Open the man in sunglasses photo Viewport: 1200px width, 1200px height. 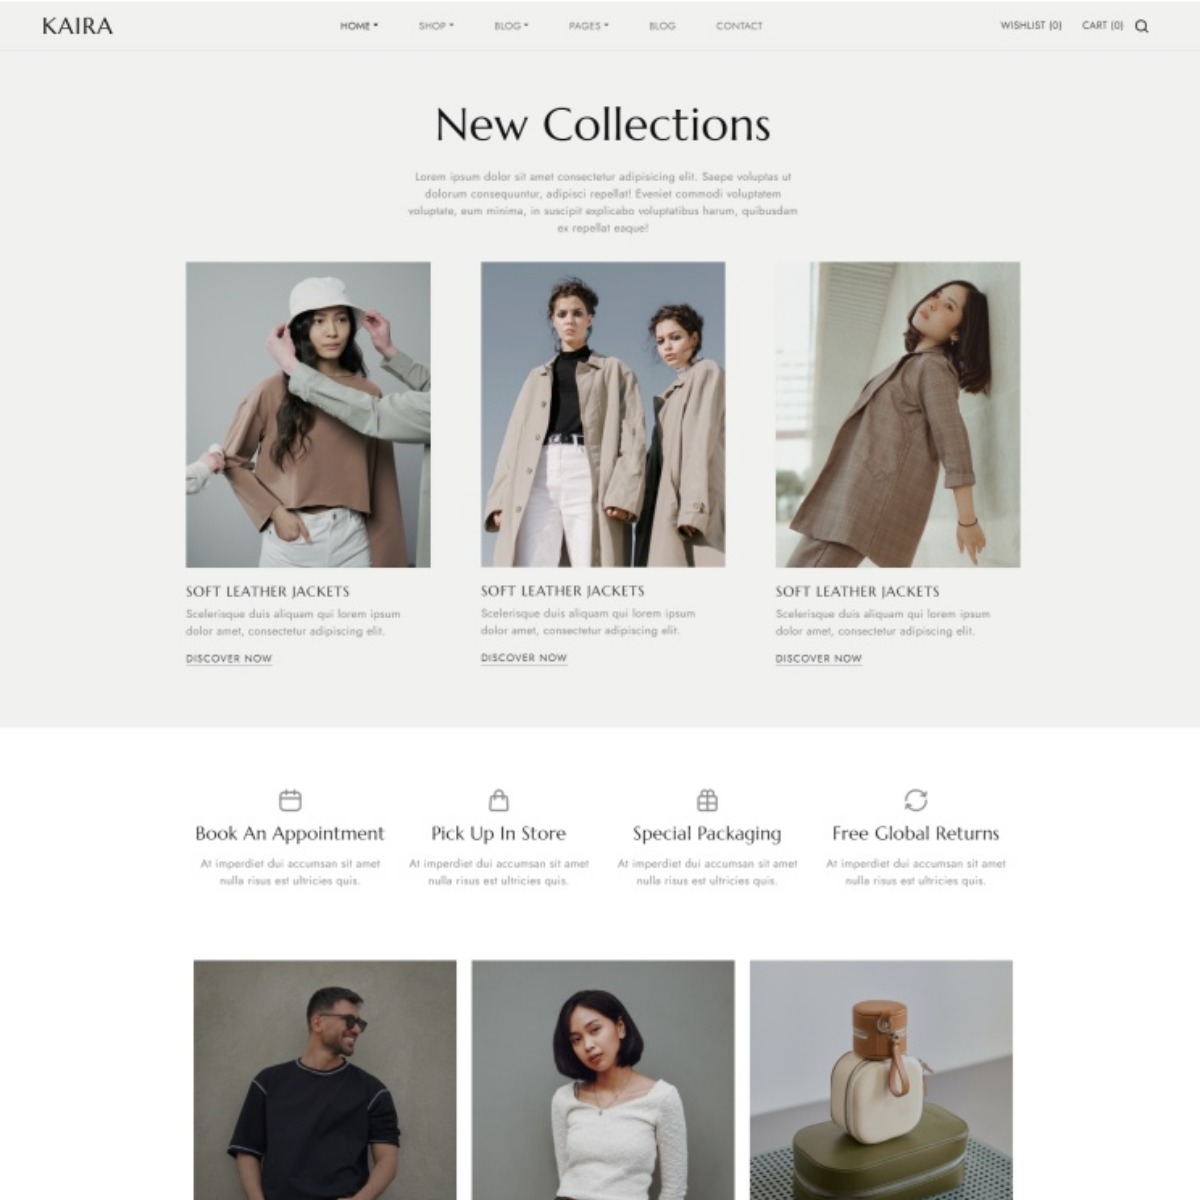325,1080
